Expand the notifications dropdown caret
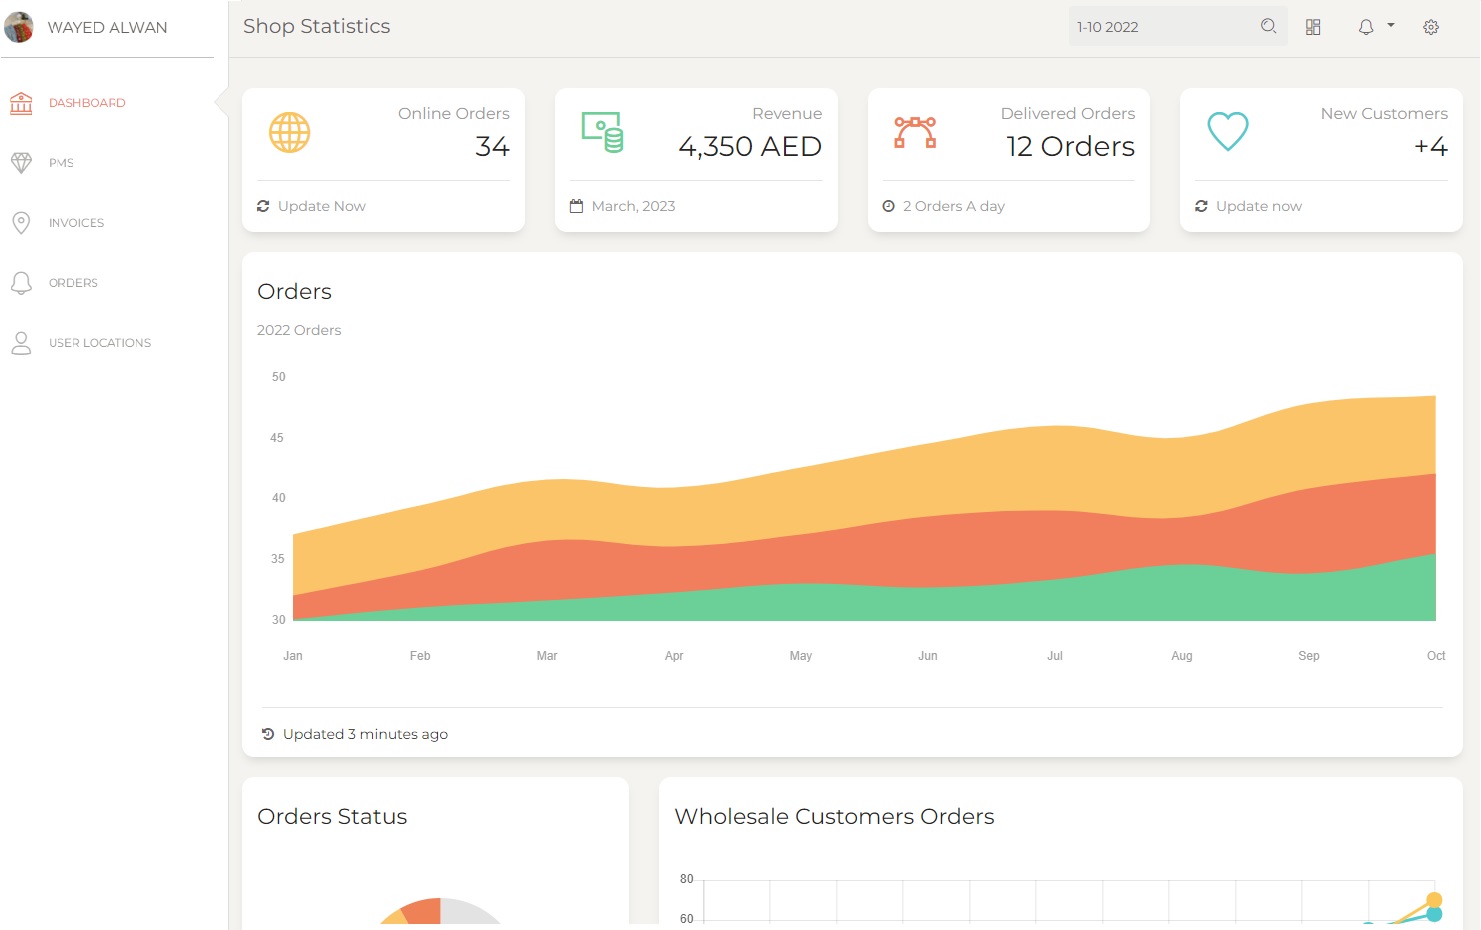This screenshot has width=1481, height=930. [x=1390, y=25]
